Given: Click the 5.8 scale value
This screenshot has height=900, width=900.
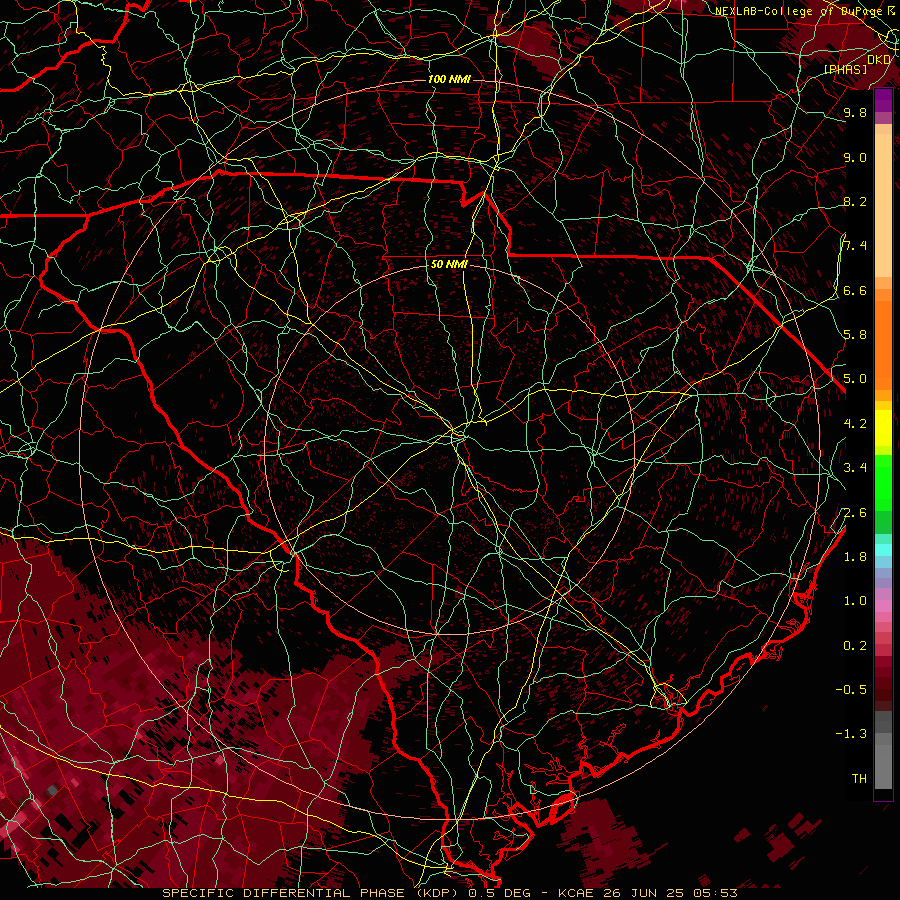Looking at the screenshot, I should [x=855, y=335].
